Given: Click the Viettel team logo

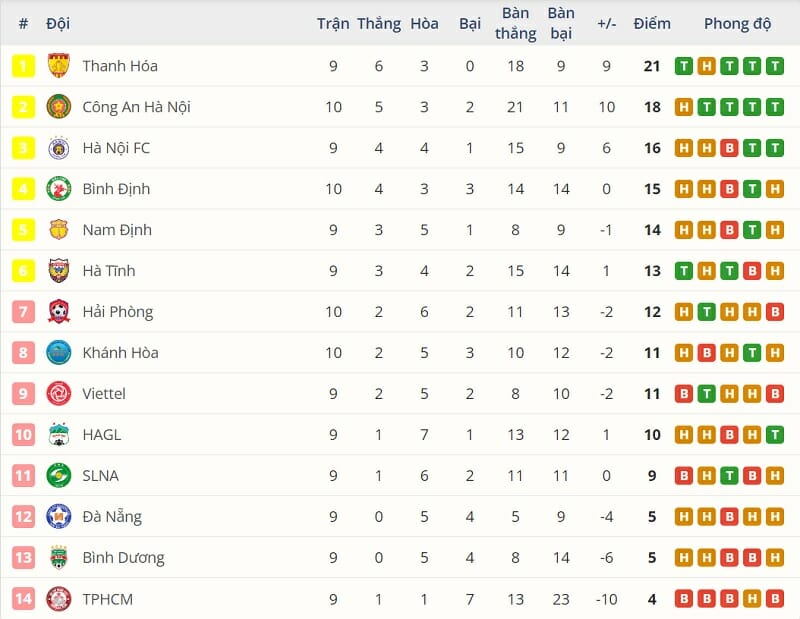Looking at the screenshot, I should (58, 394).
